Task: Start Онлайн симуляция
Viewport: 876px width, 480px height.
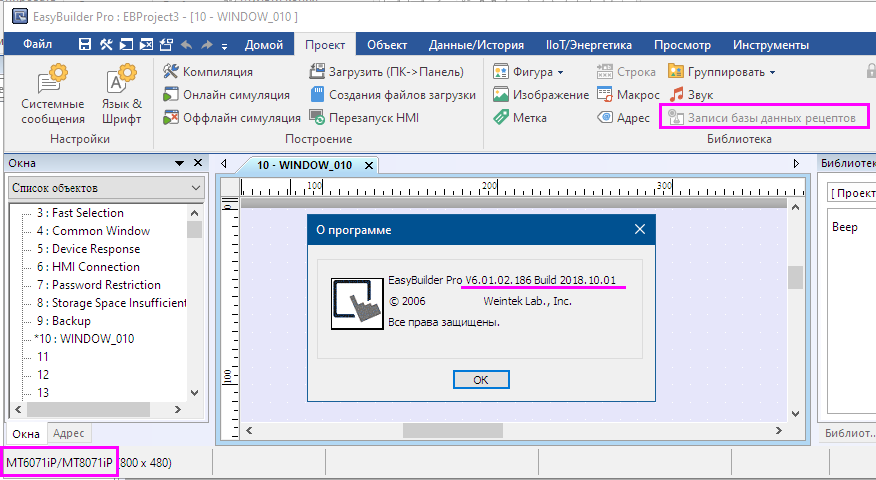Action: 226,95
